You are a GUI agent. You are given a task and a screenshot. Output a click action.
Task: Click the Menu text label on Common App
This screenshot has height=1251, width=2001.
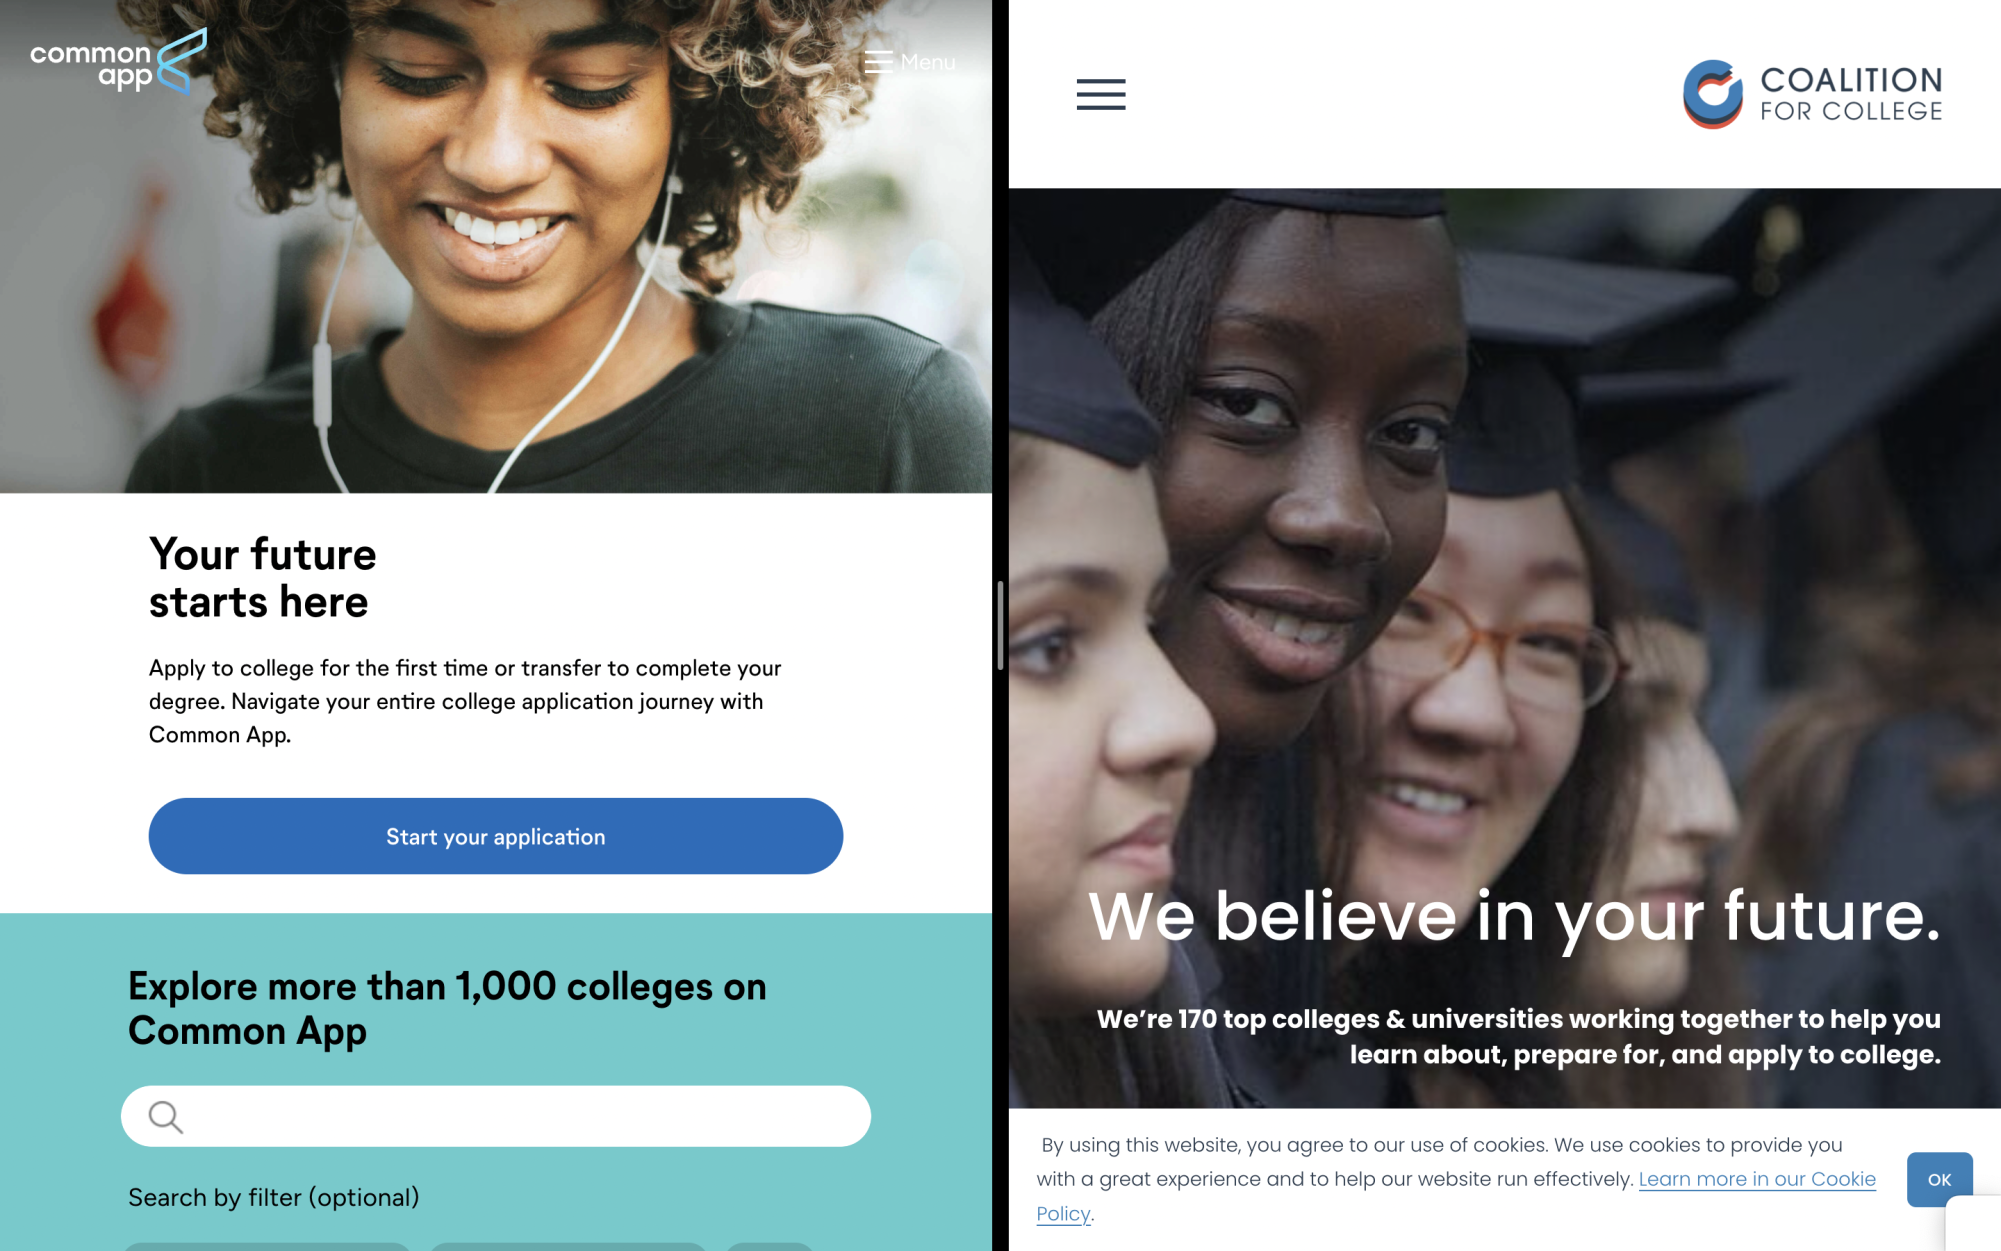pos(927,62)
